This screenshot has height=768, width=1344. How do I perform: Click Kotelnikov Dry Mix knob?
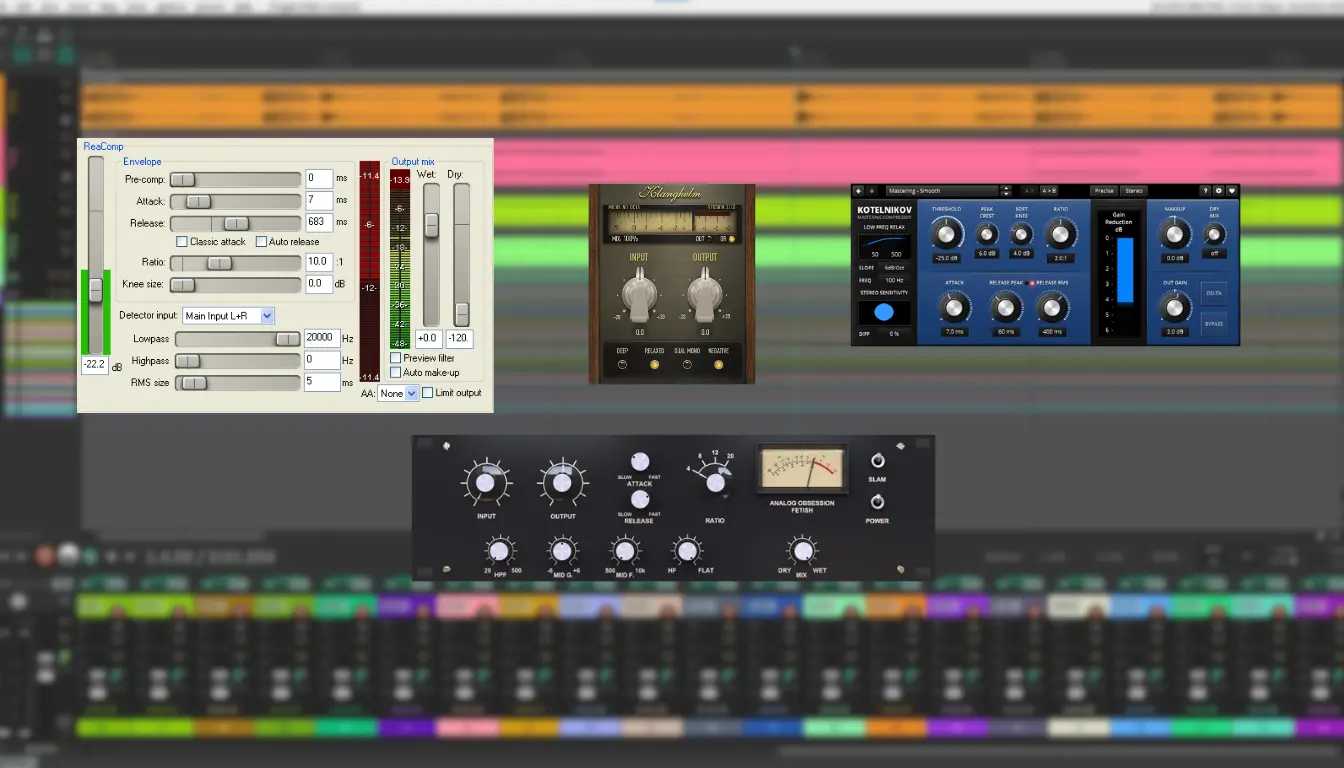[x=1214, y=234]
